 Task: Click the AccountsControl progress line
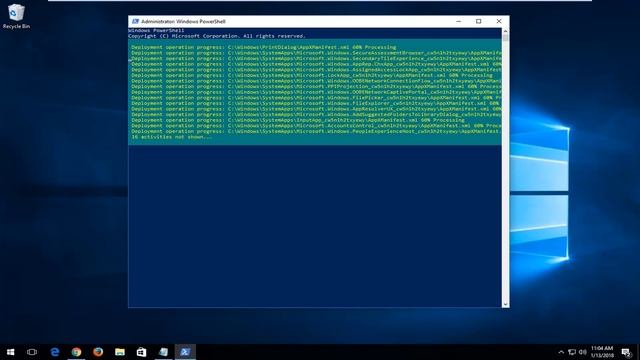click(316, 126)
